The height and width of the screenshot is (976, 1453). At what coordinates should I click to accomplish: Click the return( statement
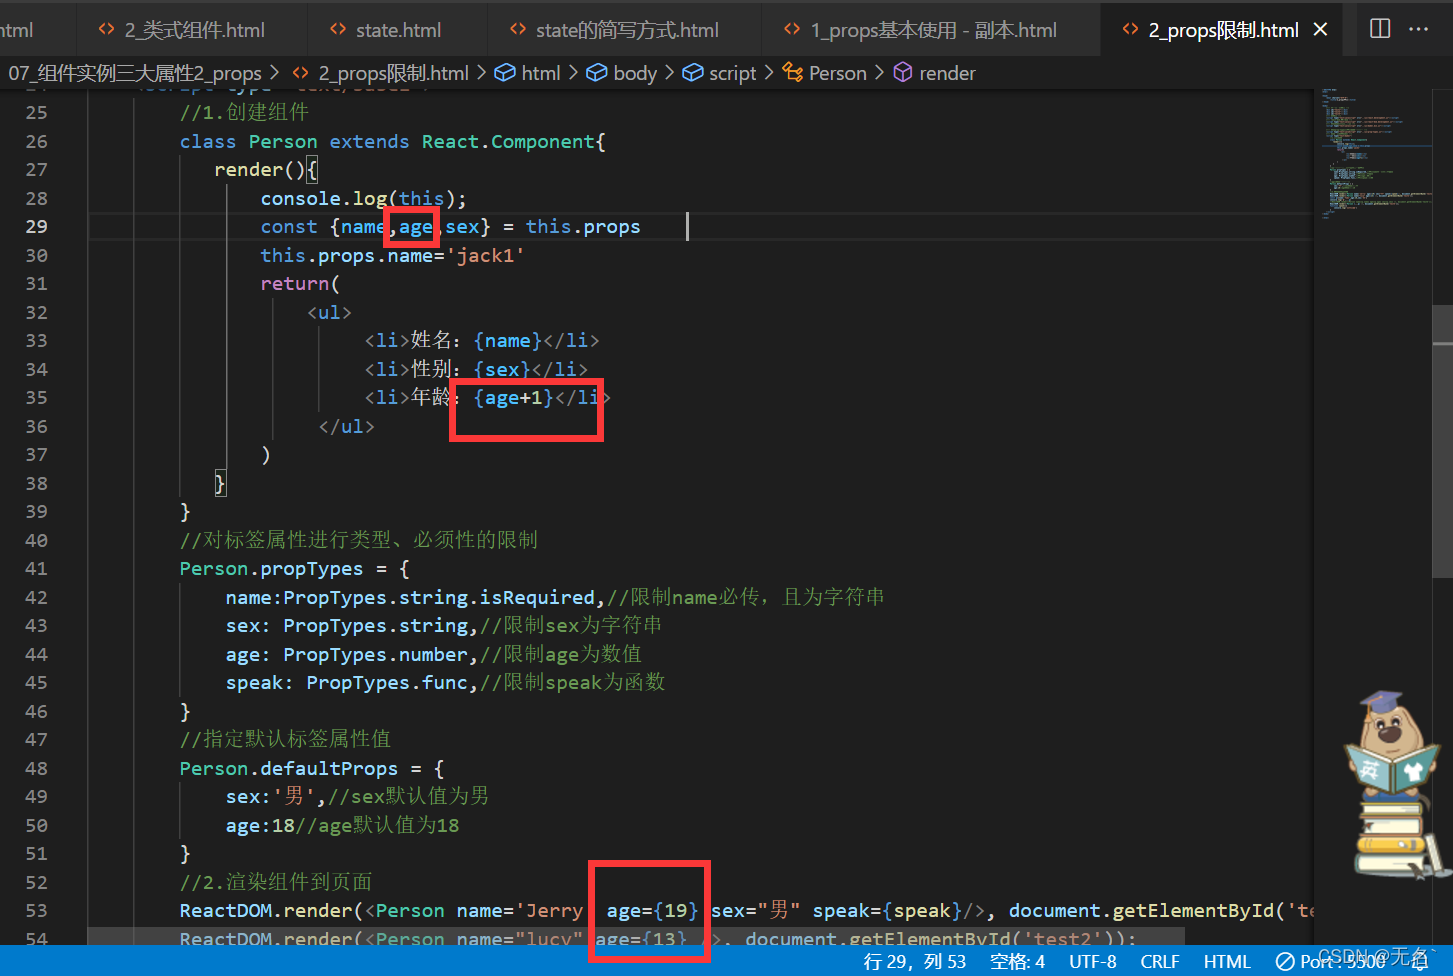(300, 284)
